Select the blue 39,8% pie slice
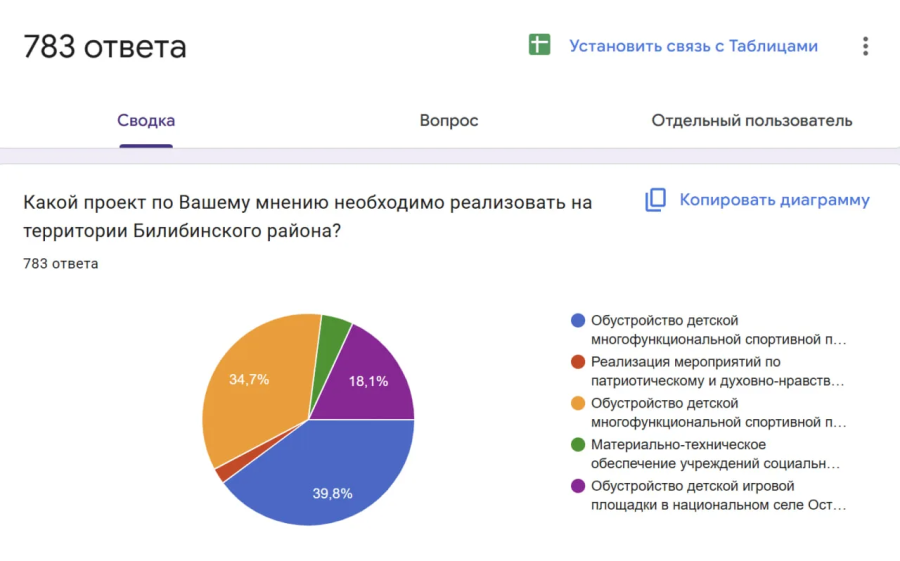900x561 pixels. [x=330, y=480]
